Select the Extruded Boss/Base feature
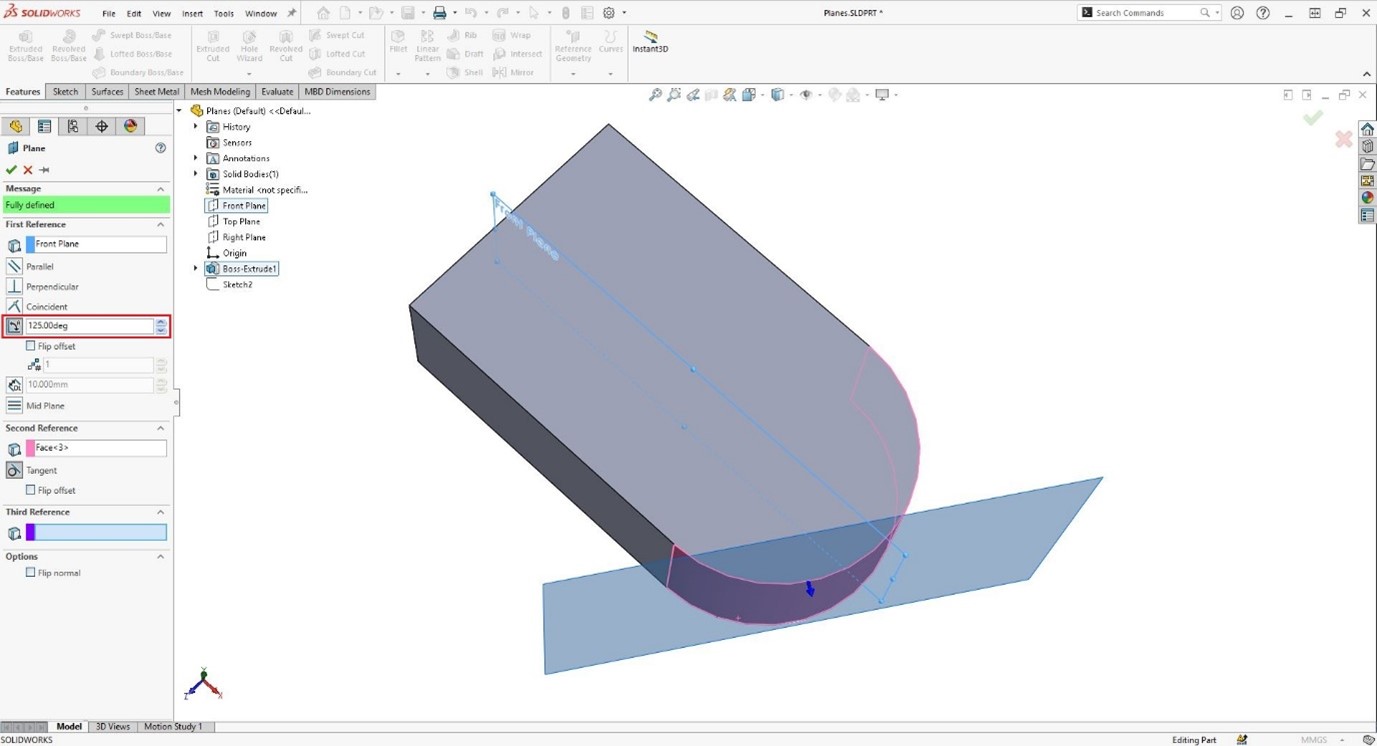Image resolution: width=1377 pixels, height=746 pixels. point(24,47)
